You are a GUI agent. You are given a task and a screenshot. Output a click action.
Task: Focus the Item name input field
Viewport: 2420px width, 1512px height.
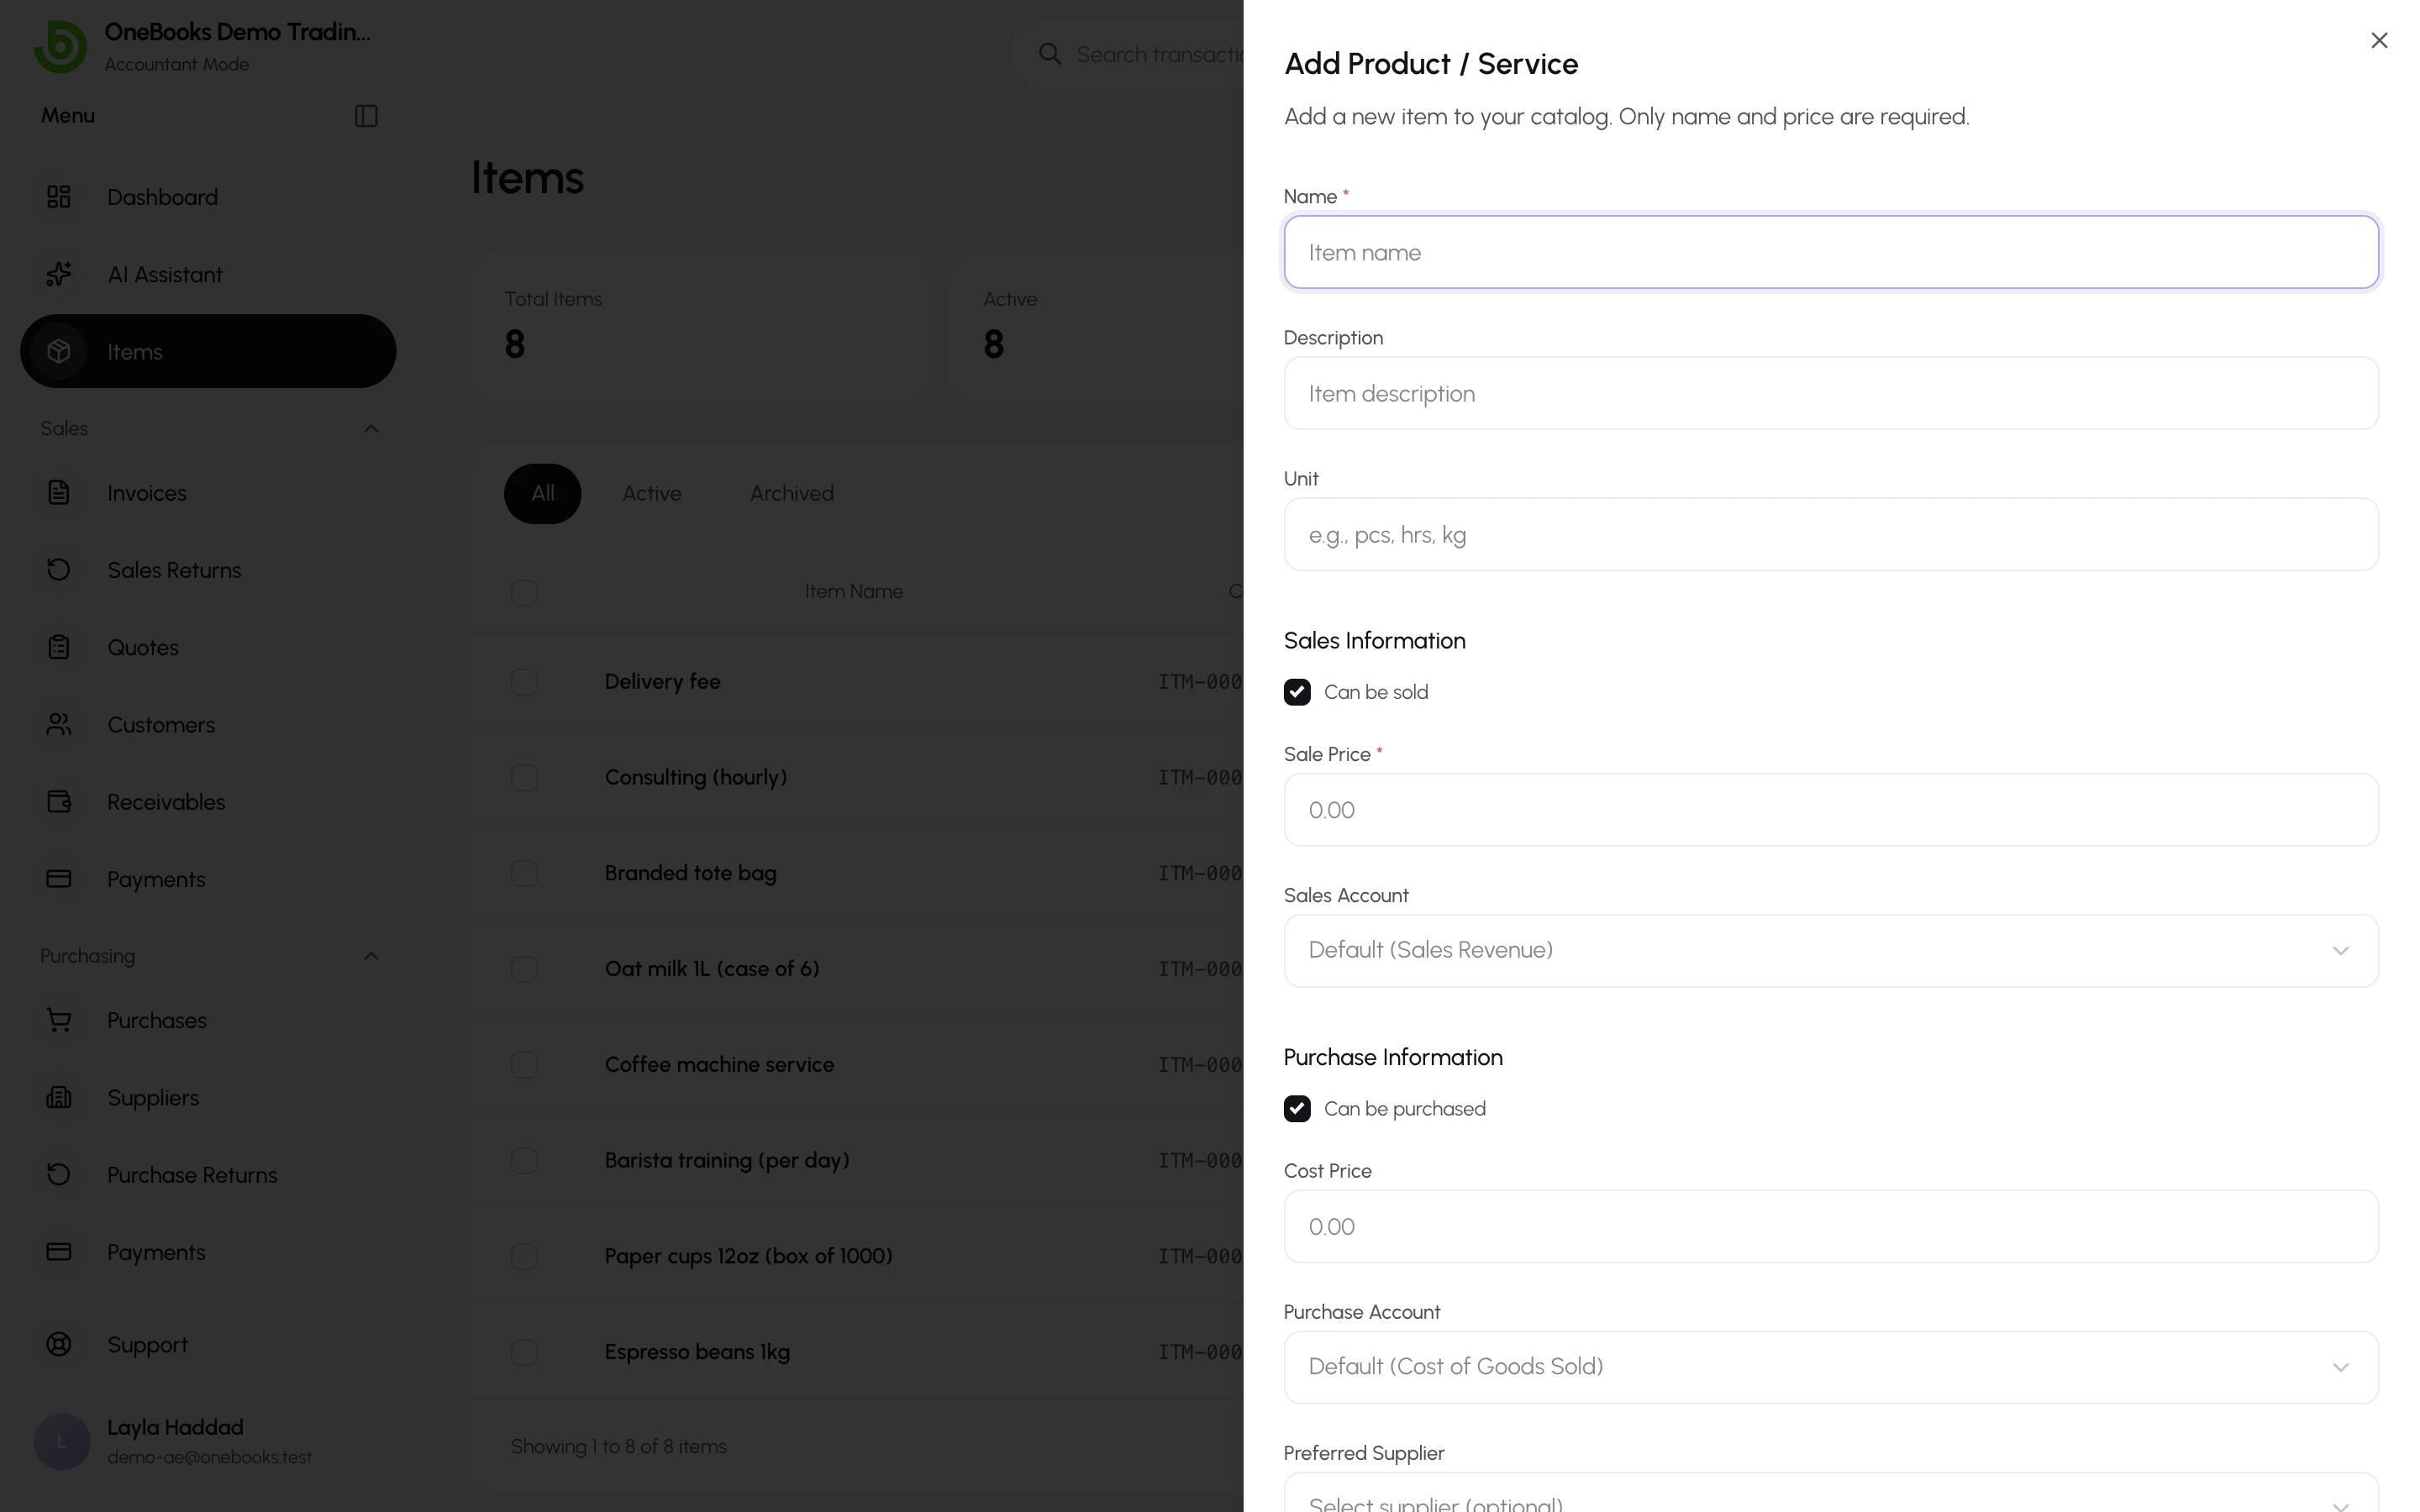(1831, 252)
